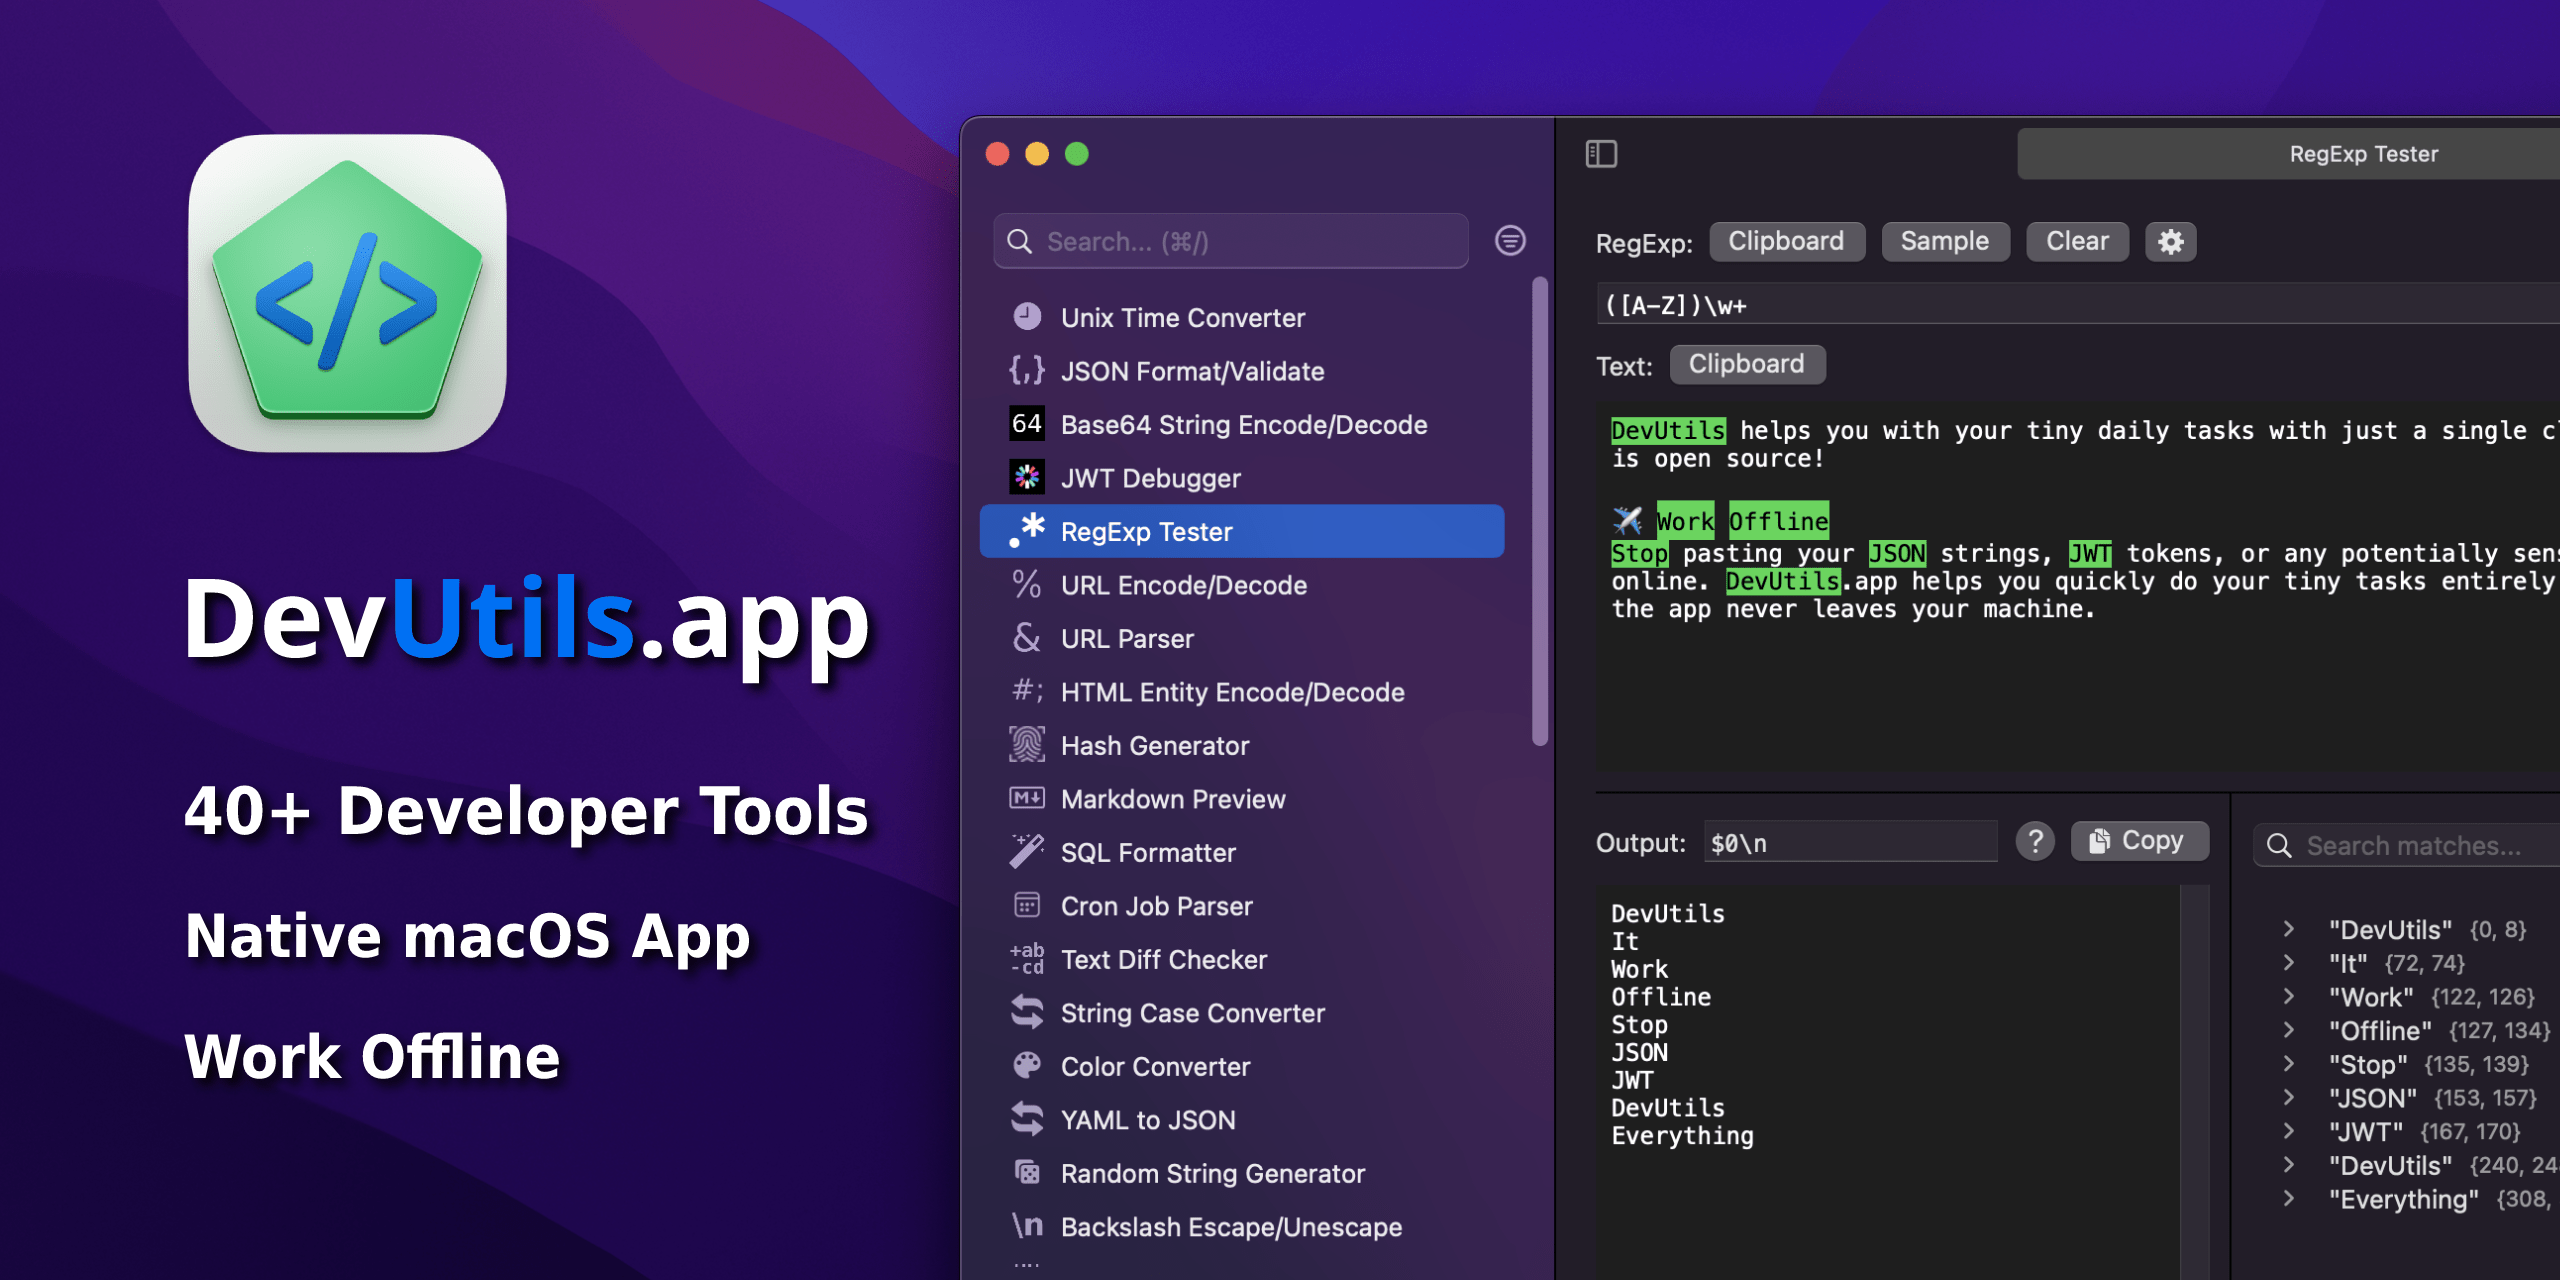Open Color Converter via the palette icon
Viewport: 2560px width, 1280px height.
pos(1026,1066)
